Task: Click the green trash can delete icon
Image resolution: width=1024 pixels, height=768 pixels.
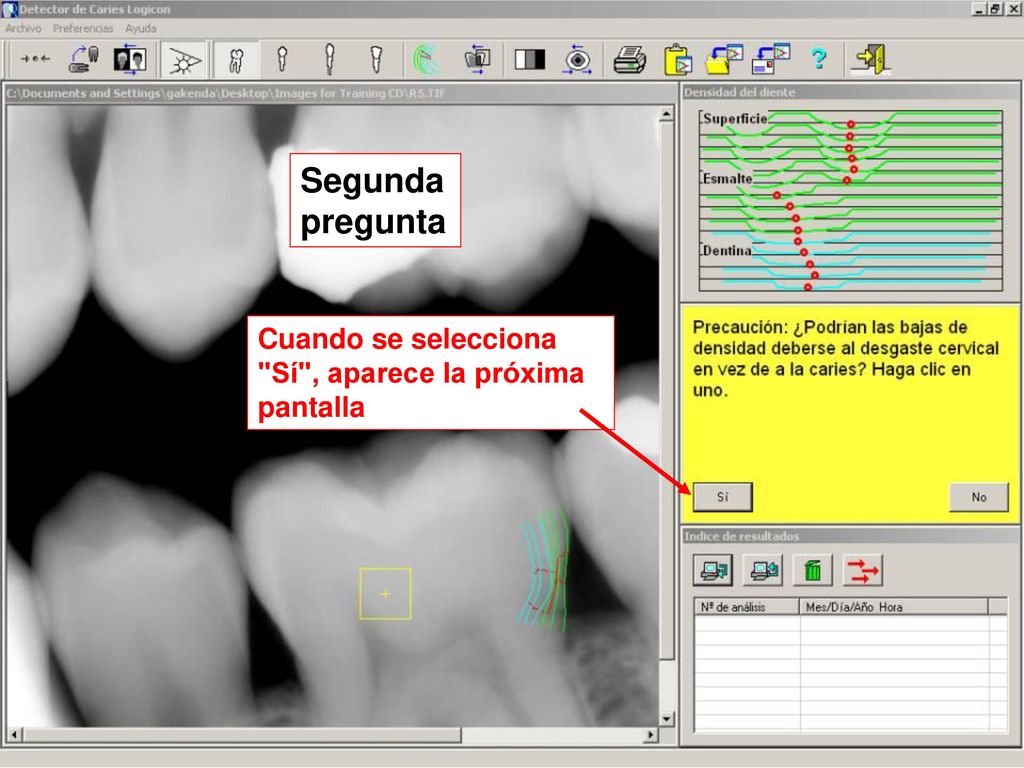Action: (813, 571)
